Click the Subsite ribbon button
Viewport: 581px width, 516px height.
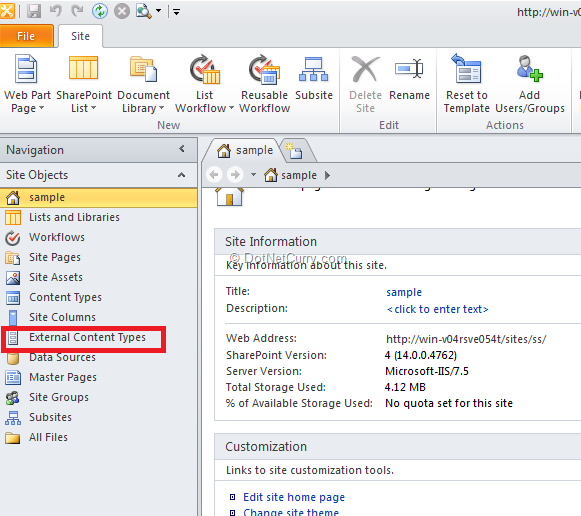(x=314, y=78)
